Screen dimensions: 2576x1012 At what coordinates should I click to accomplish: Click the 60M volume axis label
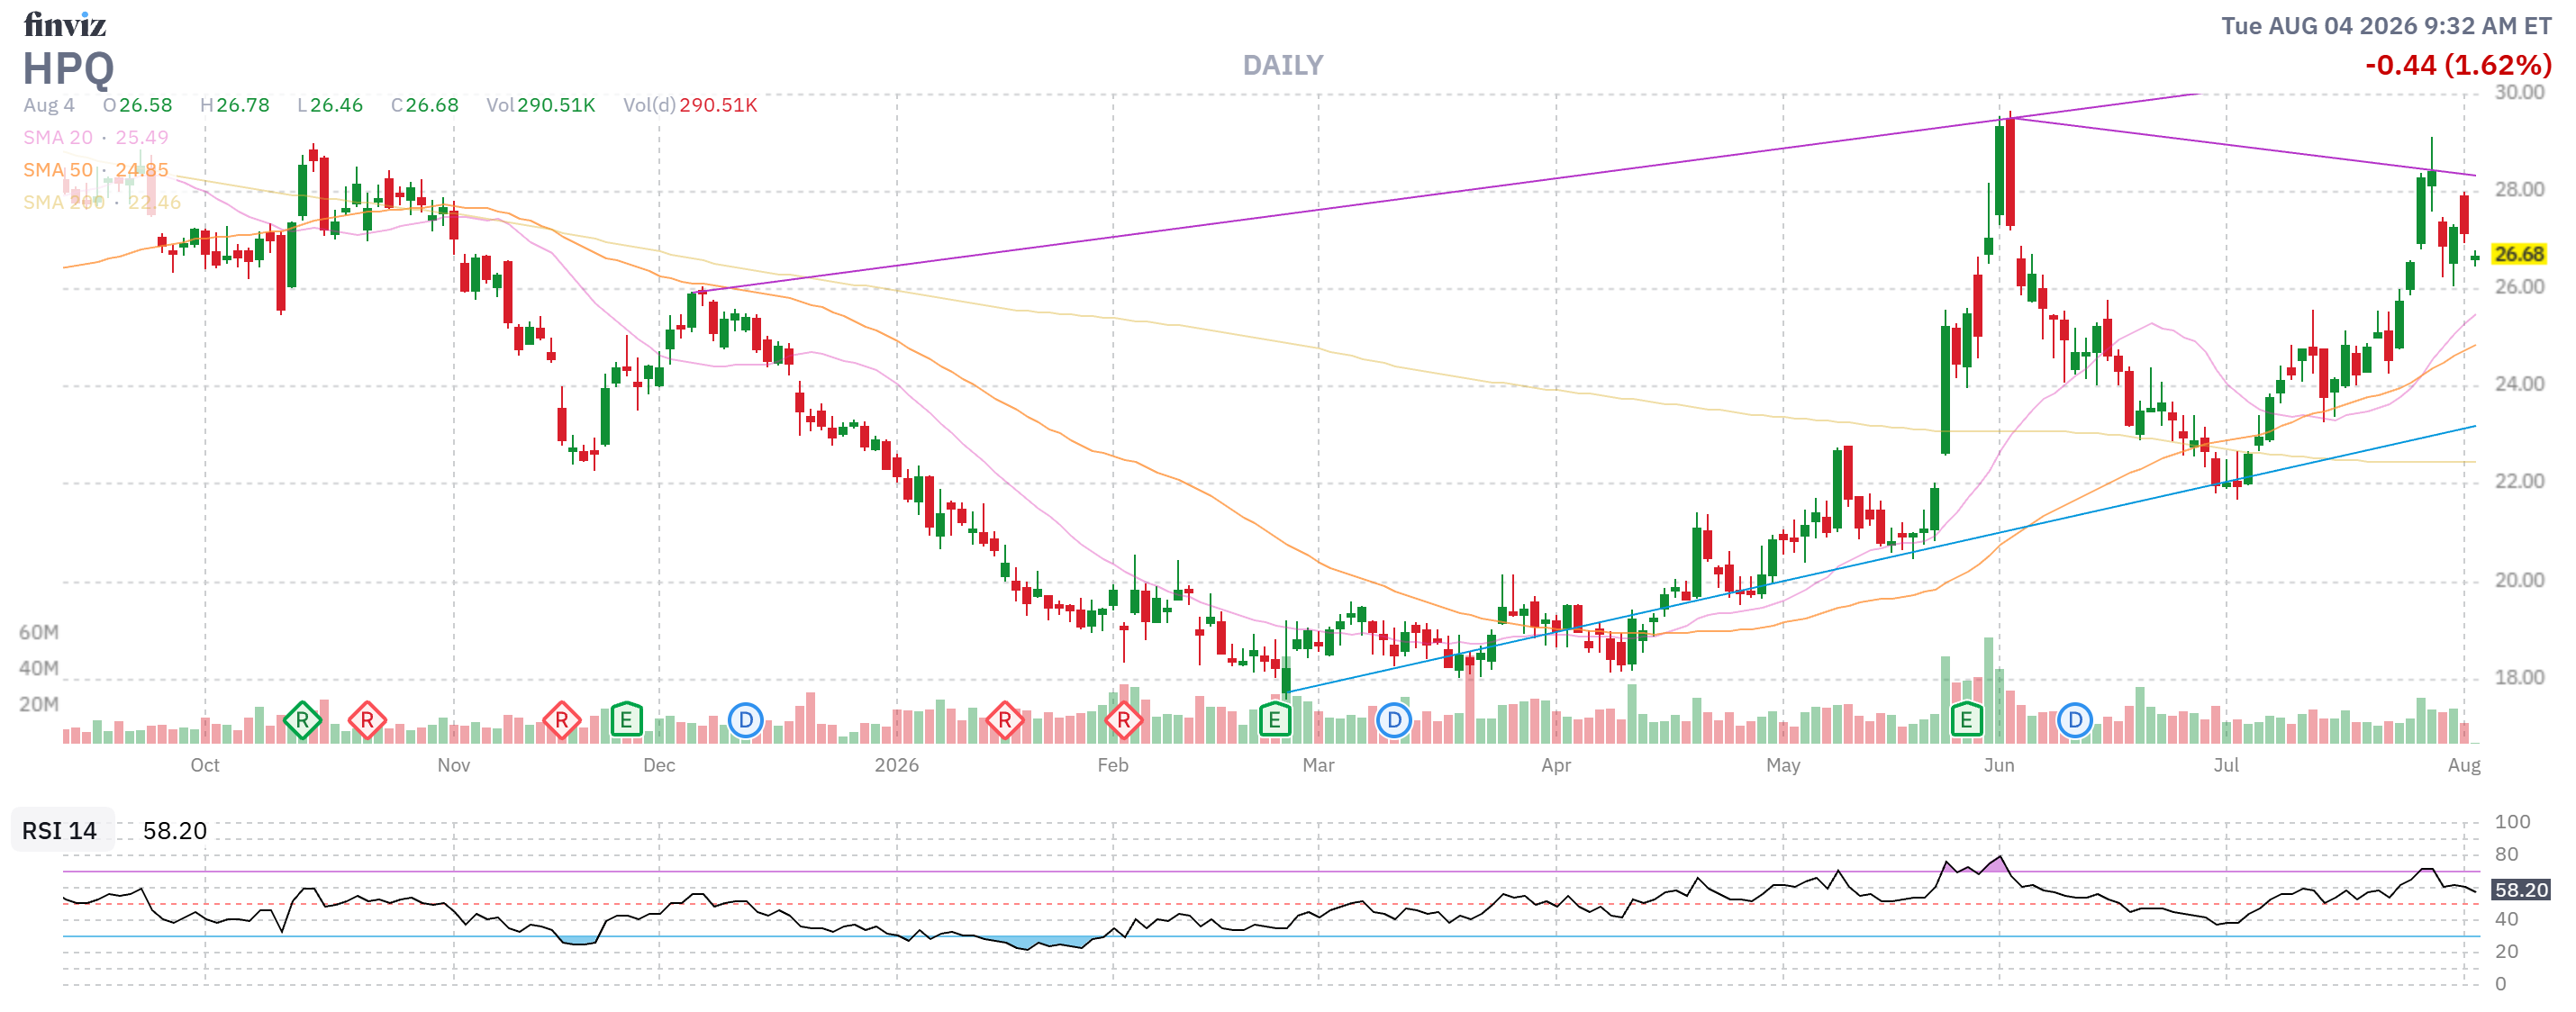[39, 632]
